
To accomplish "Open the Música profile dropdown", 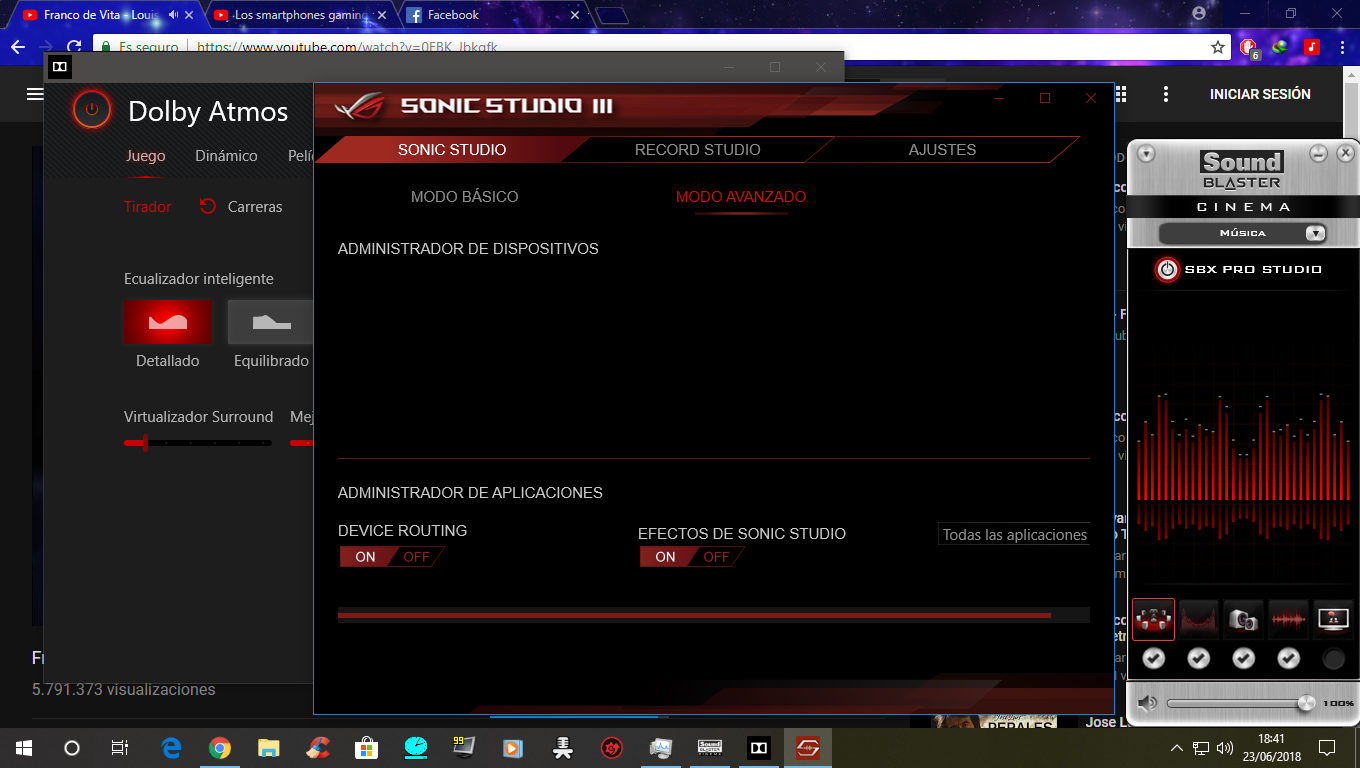I will click(1243, 233).
